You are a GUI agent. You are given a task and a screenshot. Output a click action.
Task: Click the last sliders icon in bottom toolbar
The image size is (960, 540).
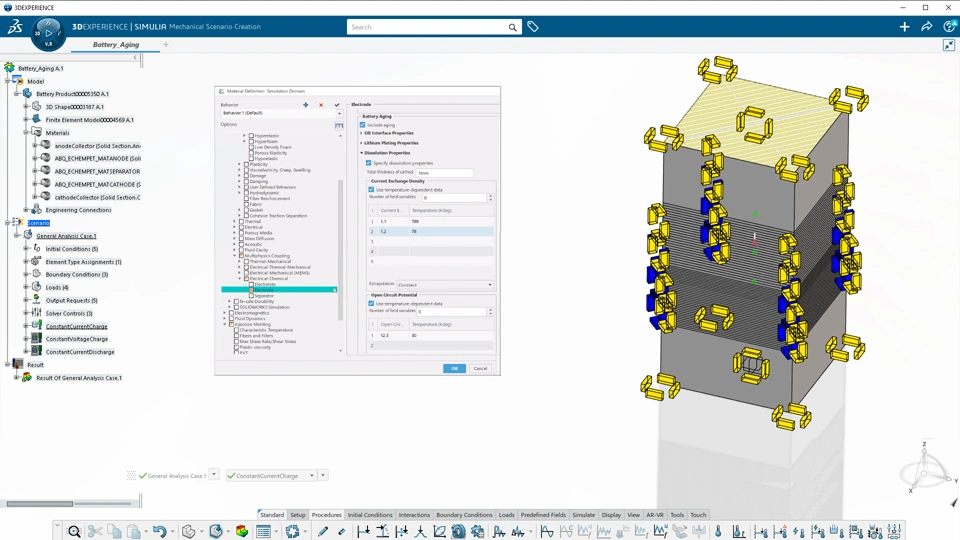(x=894, y=531)
